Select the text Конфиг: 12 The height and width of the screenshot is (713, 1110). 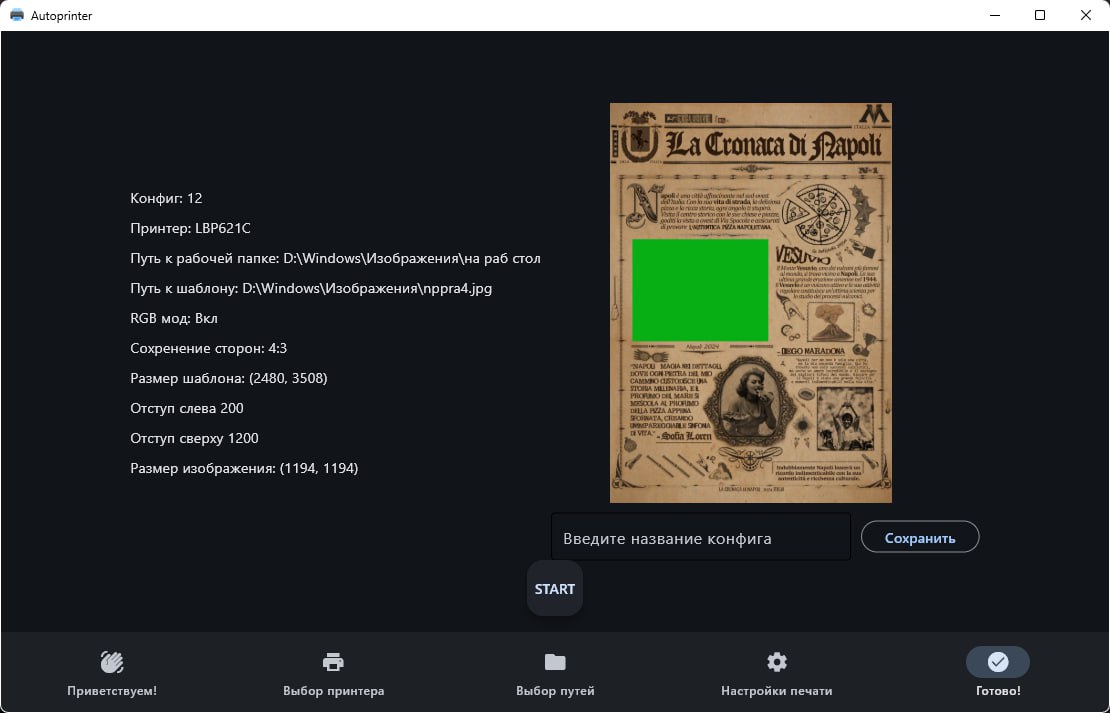click(166, 198)
